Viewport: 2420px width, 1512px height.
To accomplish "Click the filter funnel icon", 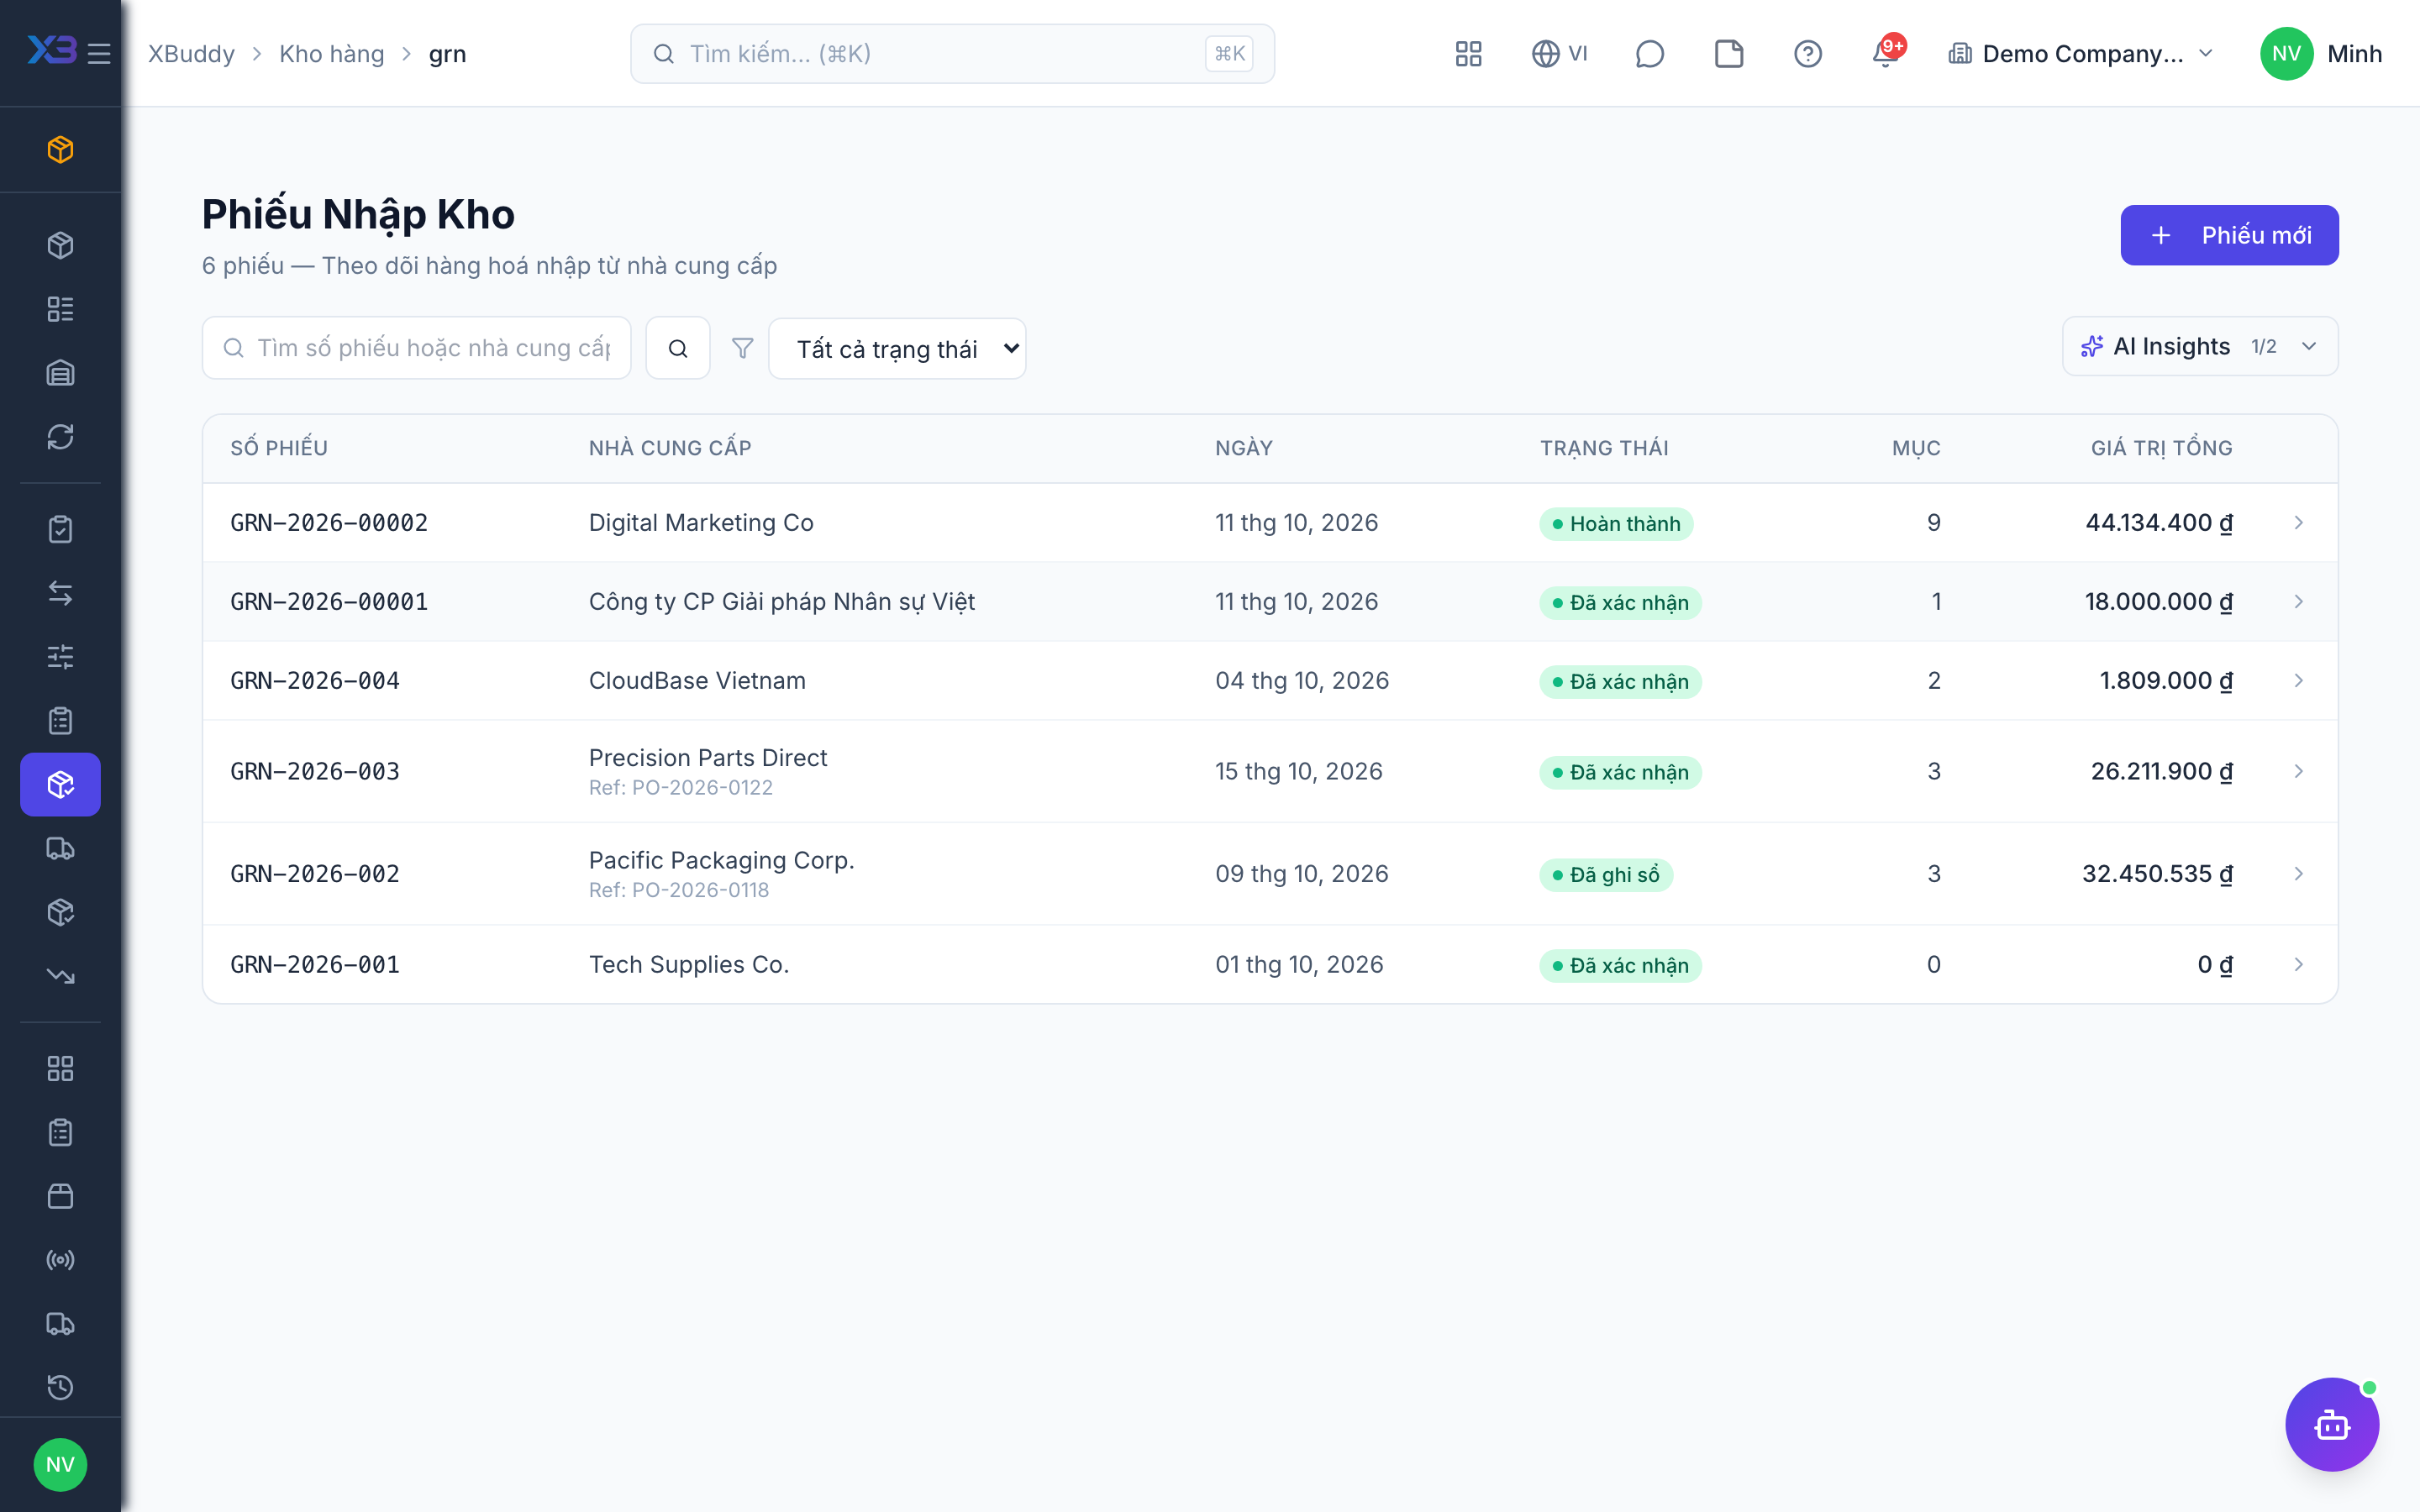I will pos(742,348).
